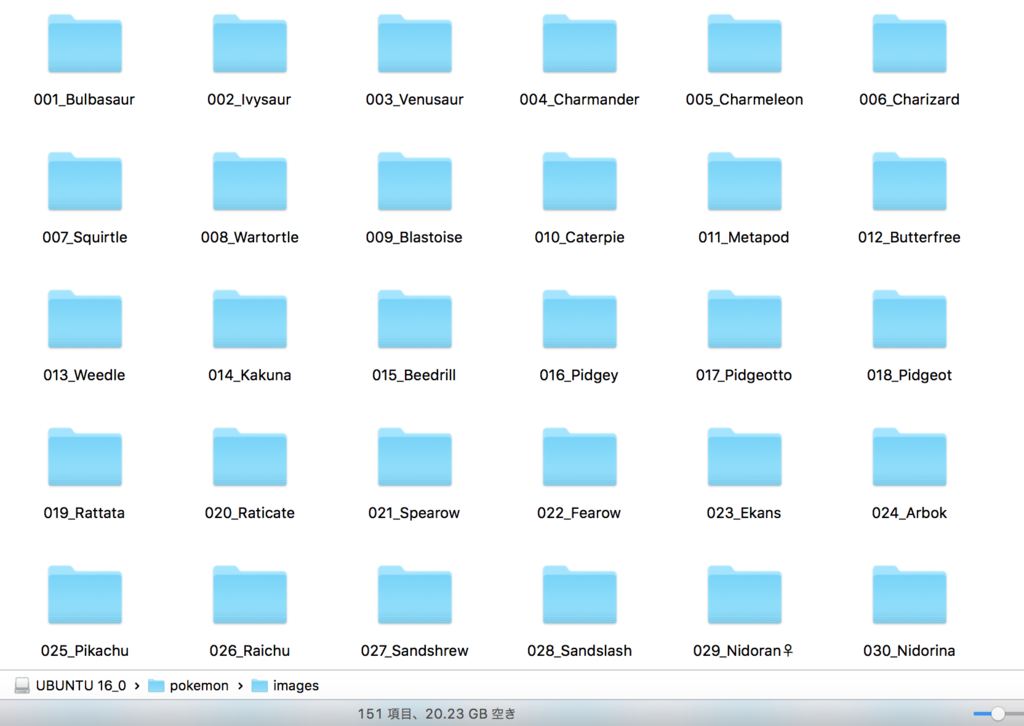This screenshot has height=726, width=1024.
Task: Select the 010_Caterpie folder icon
Action: click(x=579, y=182)
